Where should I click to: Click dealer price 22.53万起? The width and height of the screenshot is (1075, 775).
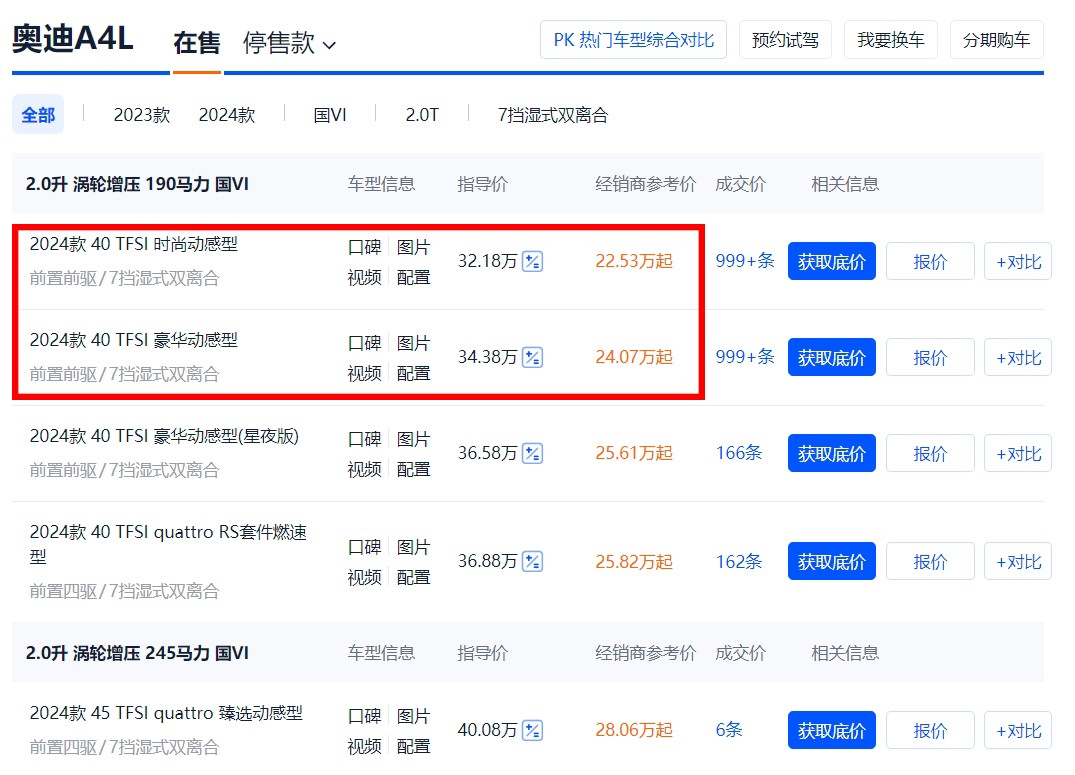[634, 261]
